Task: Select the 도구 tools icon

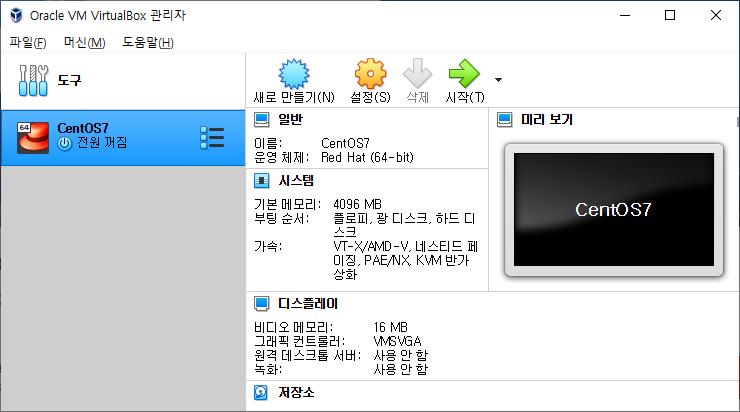Action: (34, 80)
